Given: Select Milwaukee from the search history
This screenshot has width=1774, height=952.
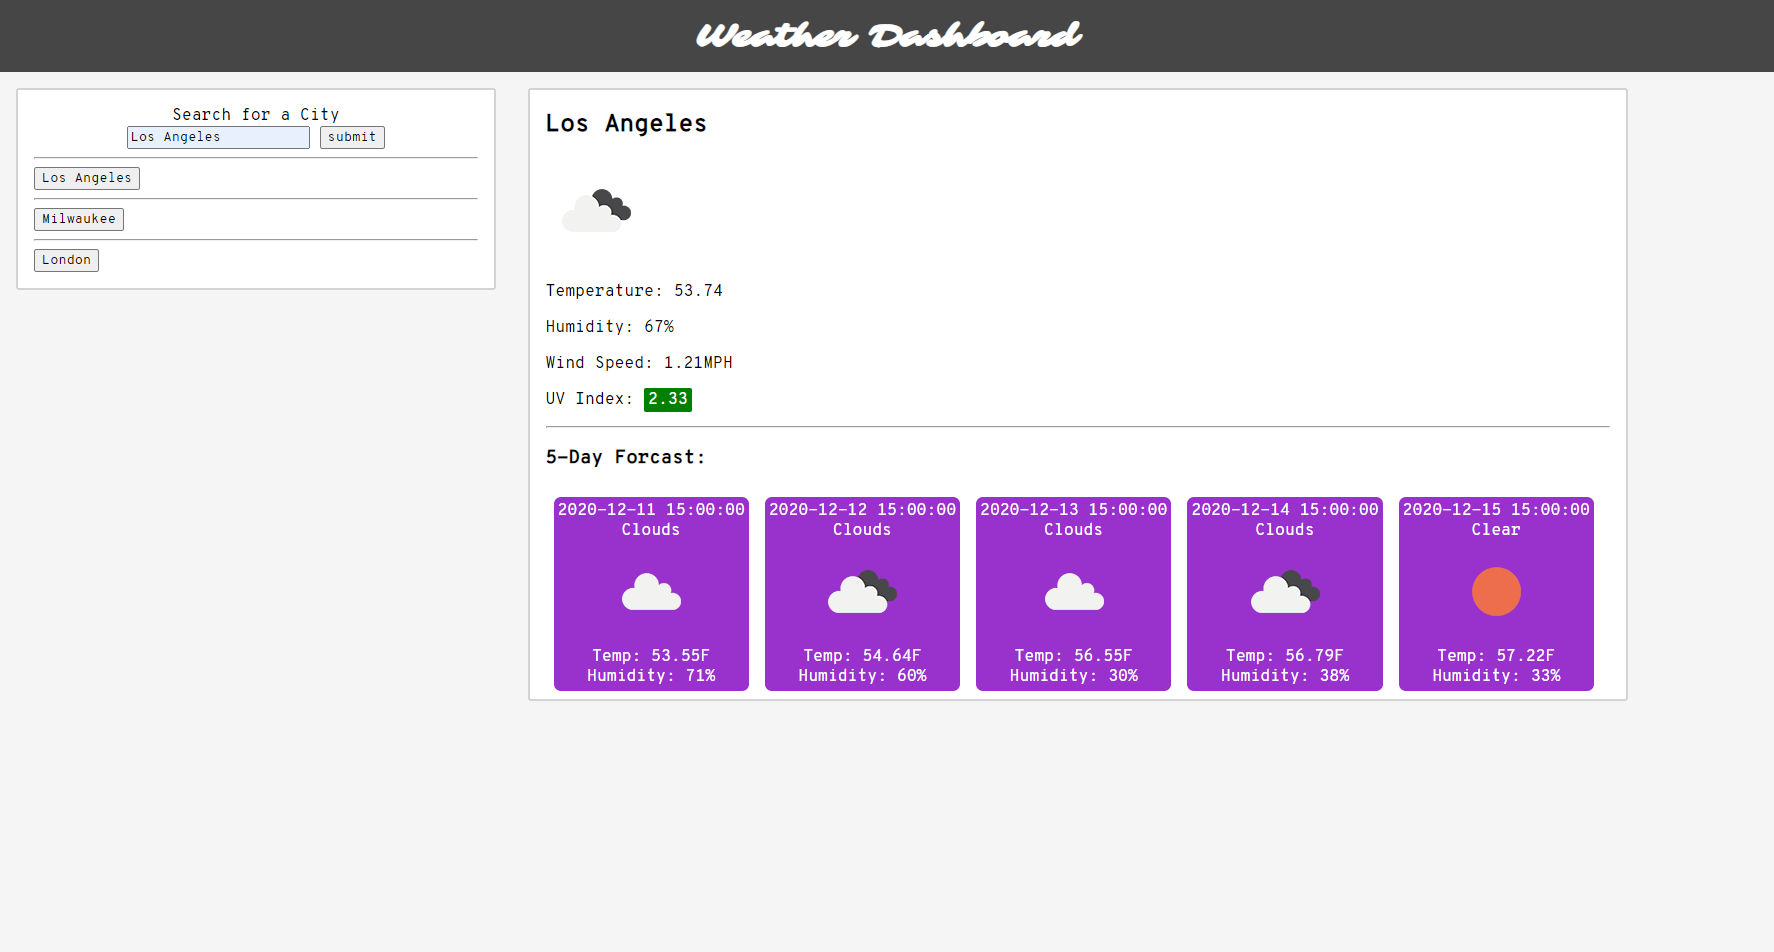Looking at the screenshot, I should (79, 219).
